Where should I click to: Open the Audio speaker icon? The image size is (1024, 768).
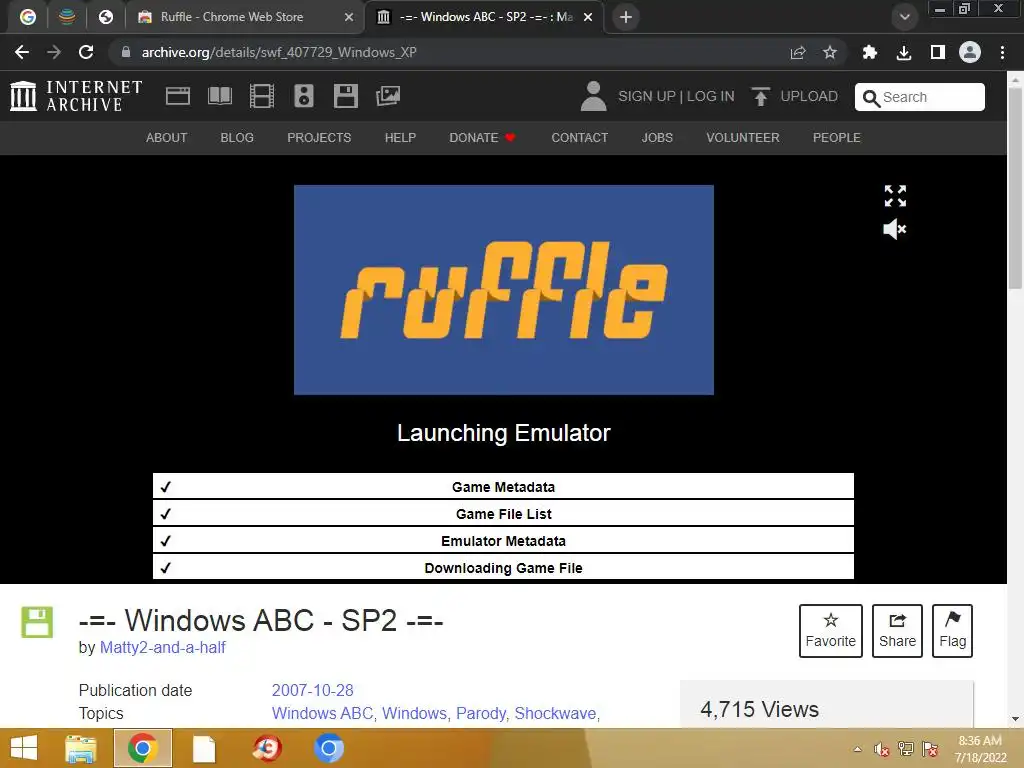click(304, 96)
